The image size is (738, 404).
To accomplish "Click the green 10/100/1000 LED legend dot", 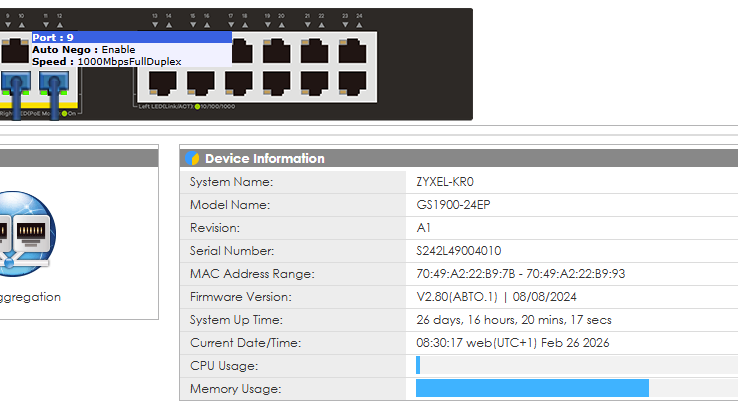I will coord(197,106).
